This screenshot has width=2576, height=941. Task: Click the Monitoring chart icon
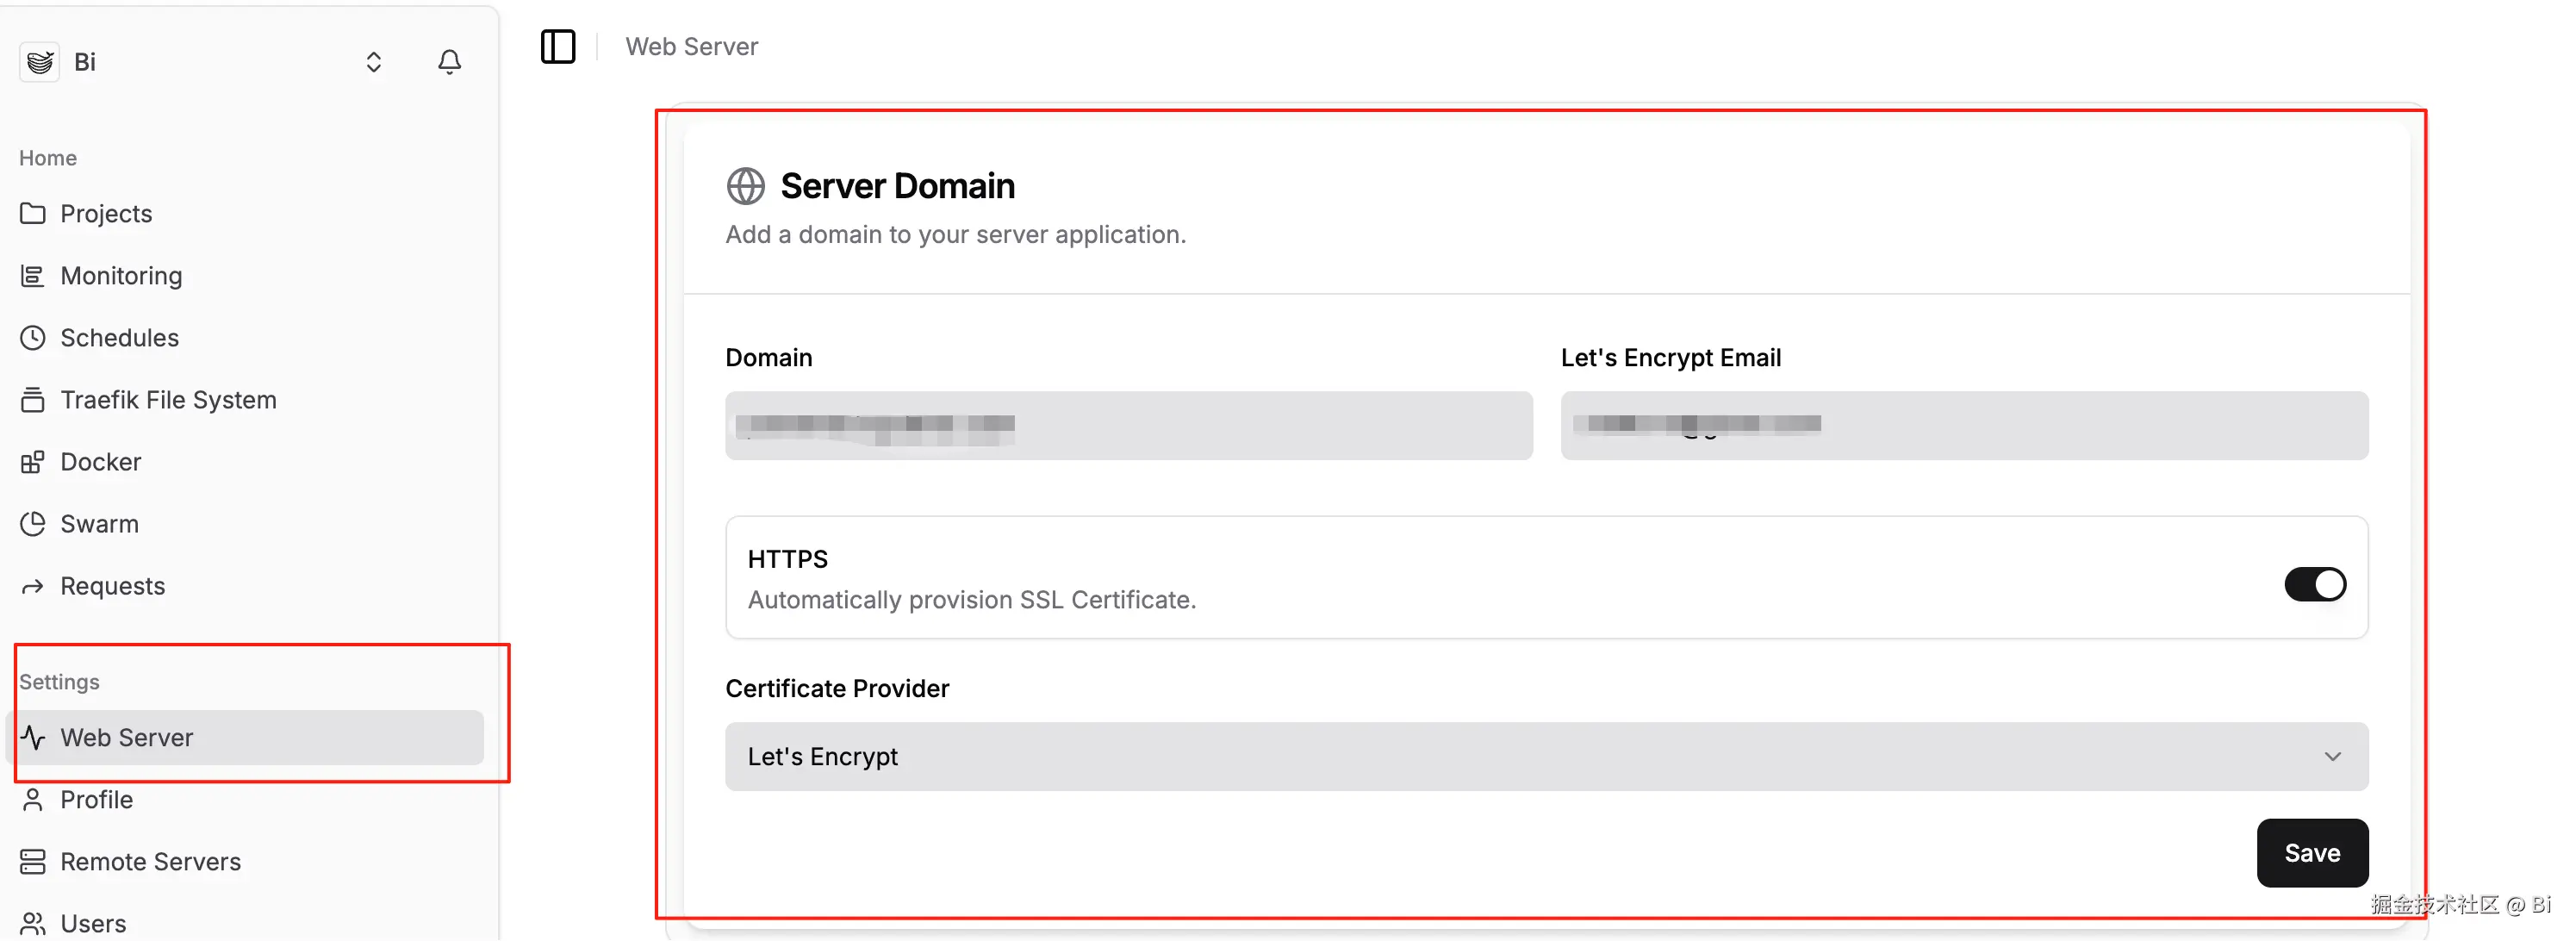tap(33, 275)
